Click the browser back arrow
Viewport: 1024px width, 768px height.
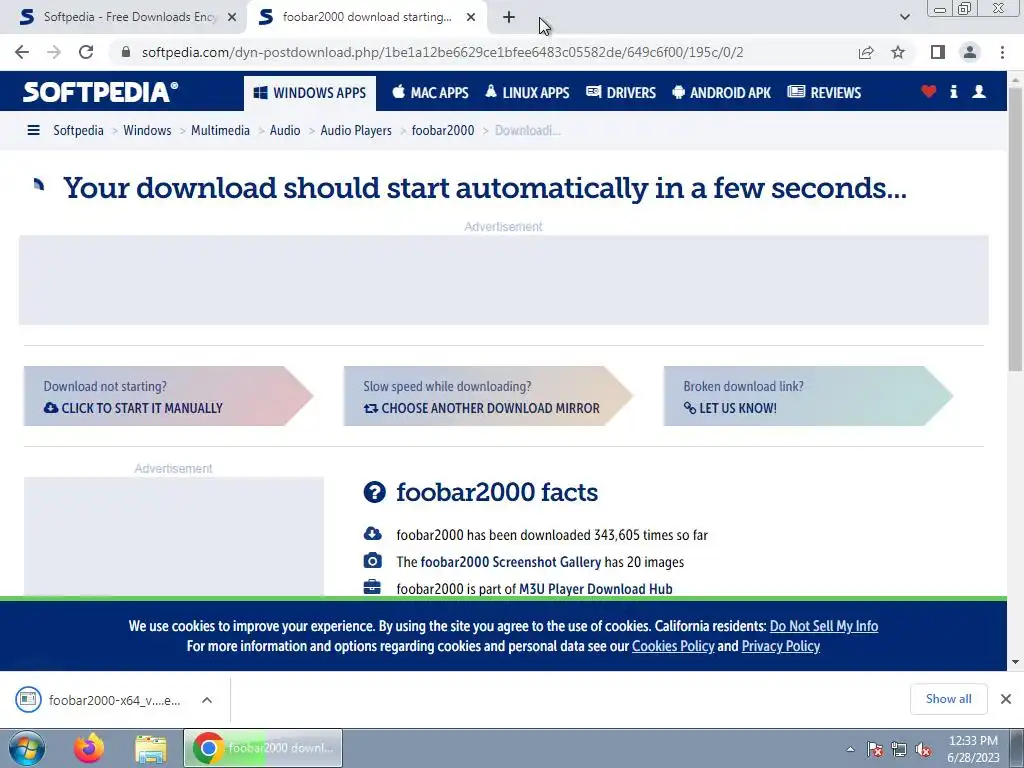click(x=22, y=52)
